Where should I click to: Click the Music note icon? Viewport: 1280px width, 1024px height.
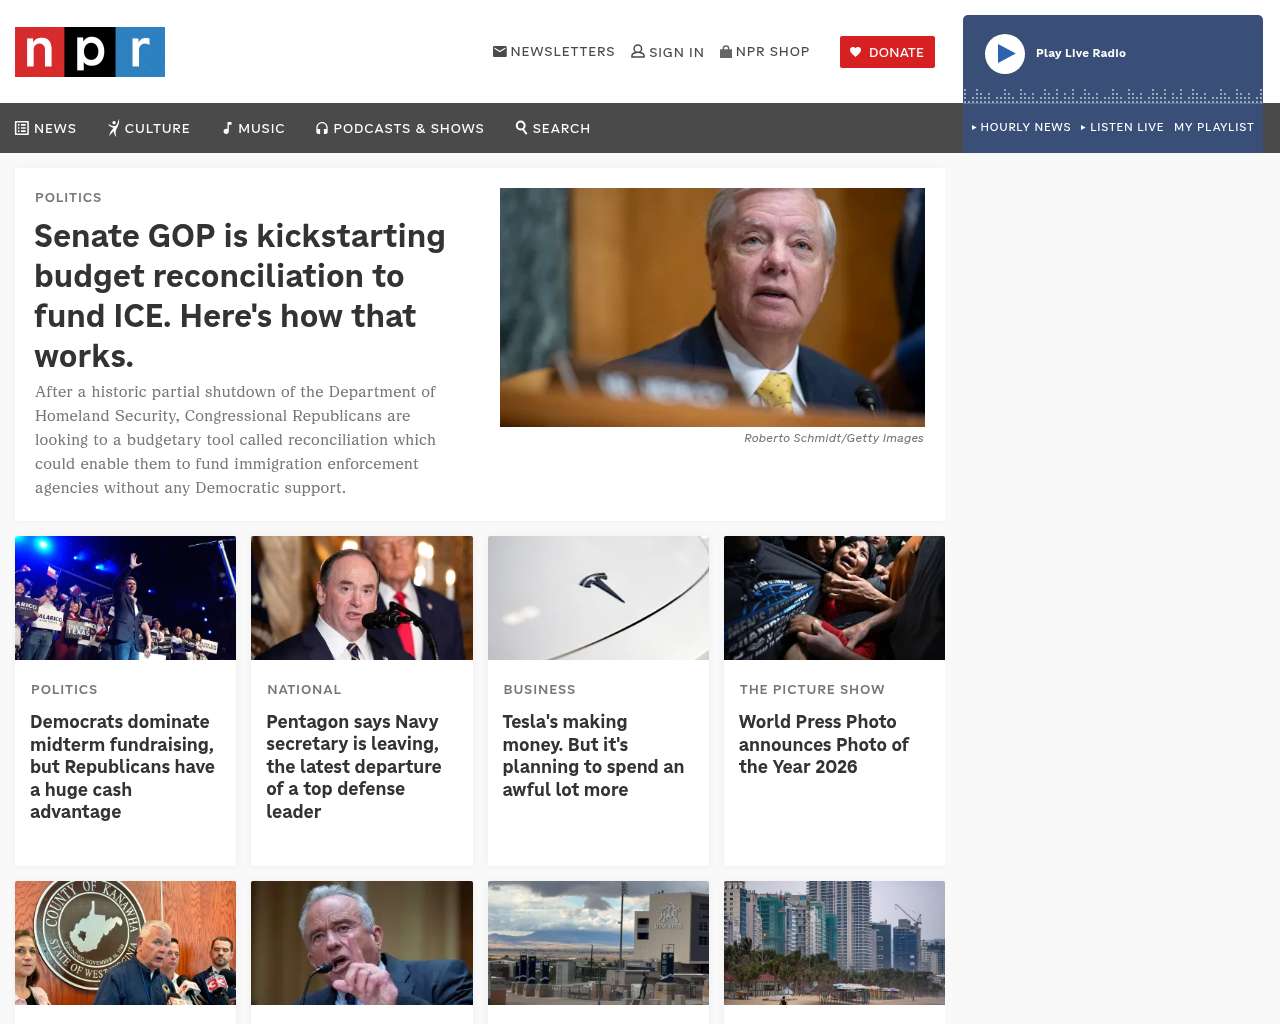click(x=227, y=128)
